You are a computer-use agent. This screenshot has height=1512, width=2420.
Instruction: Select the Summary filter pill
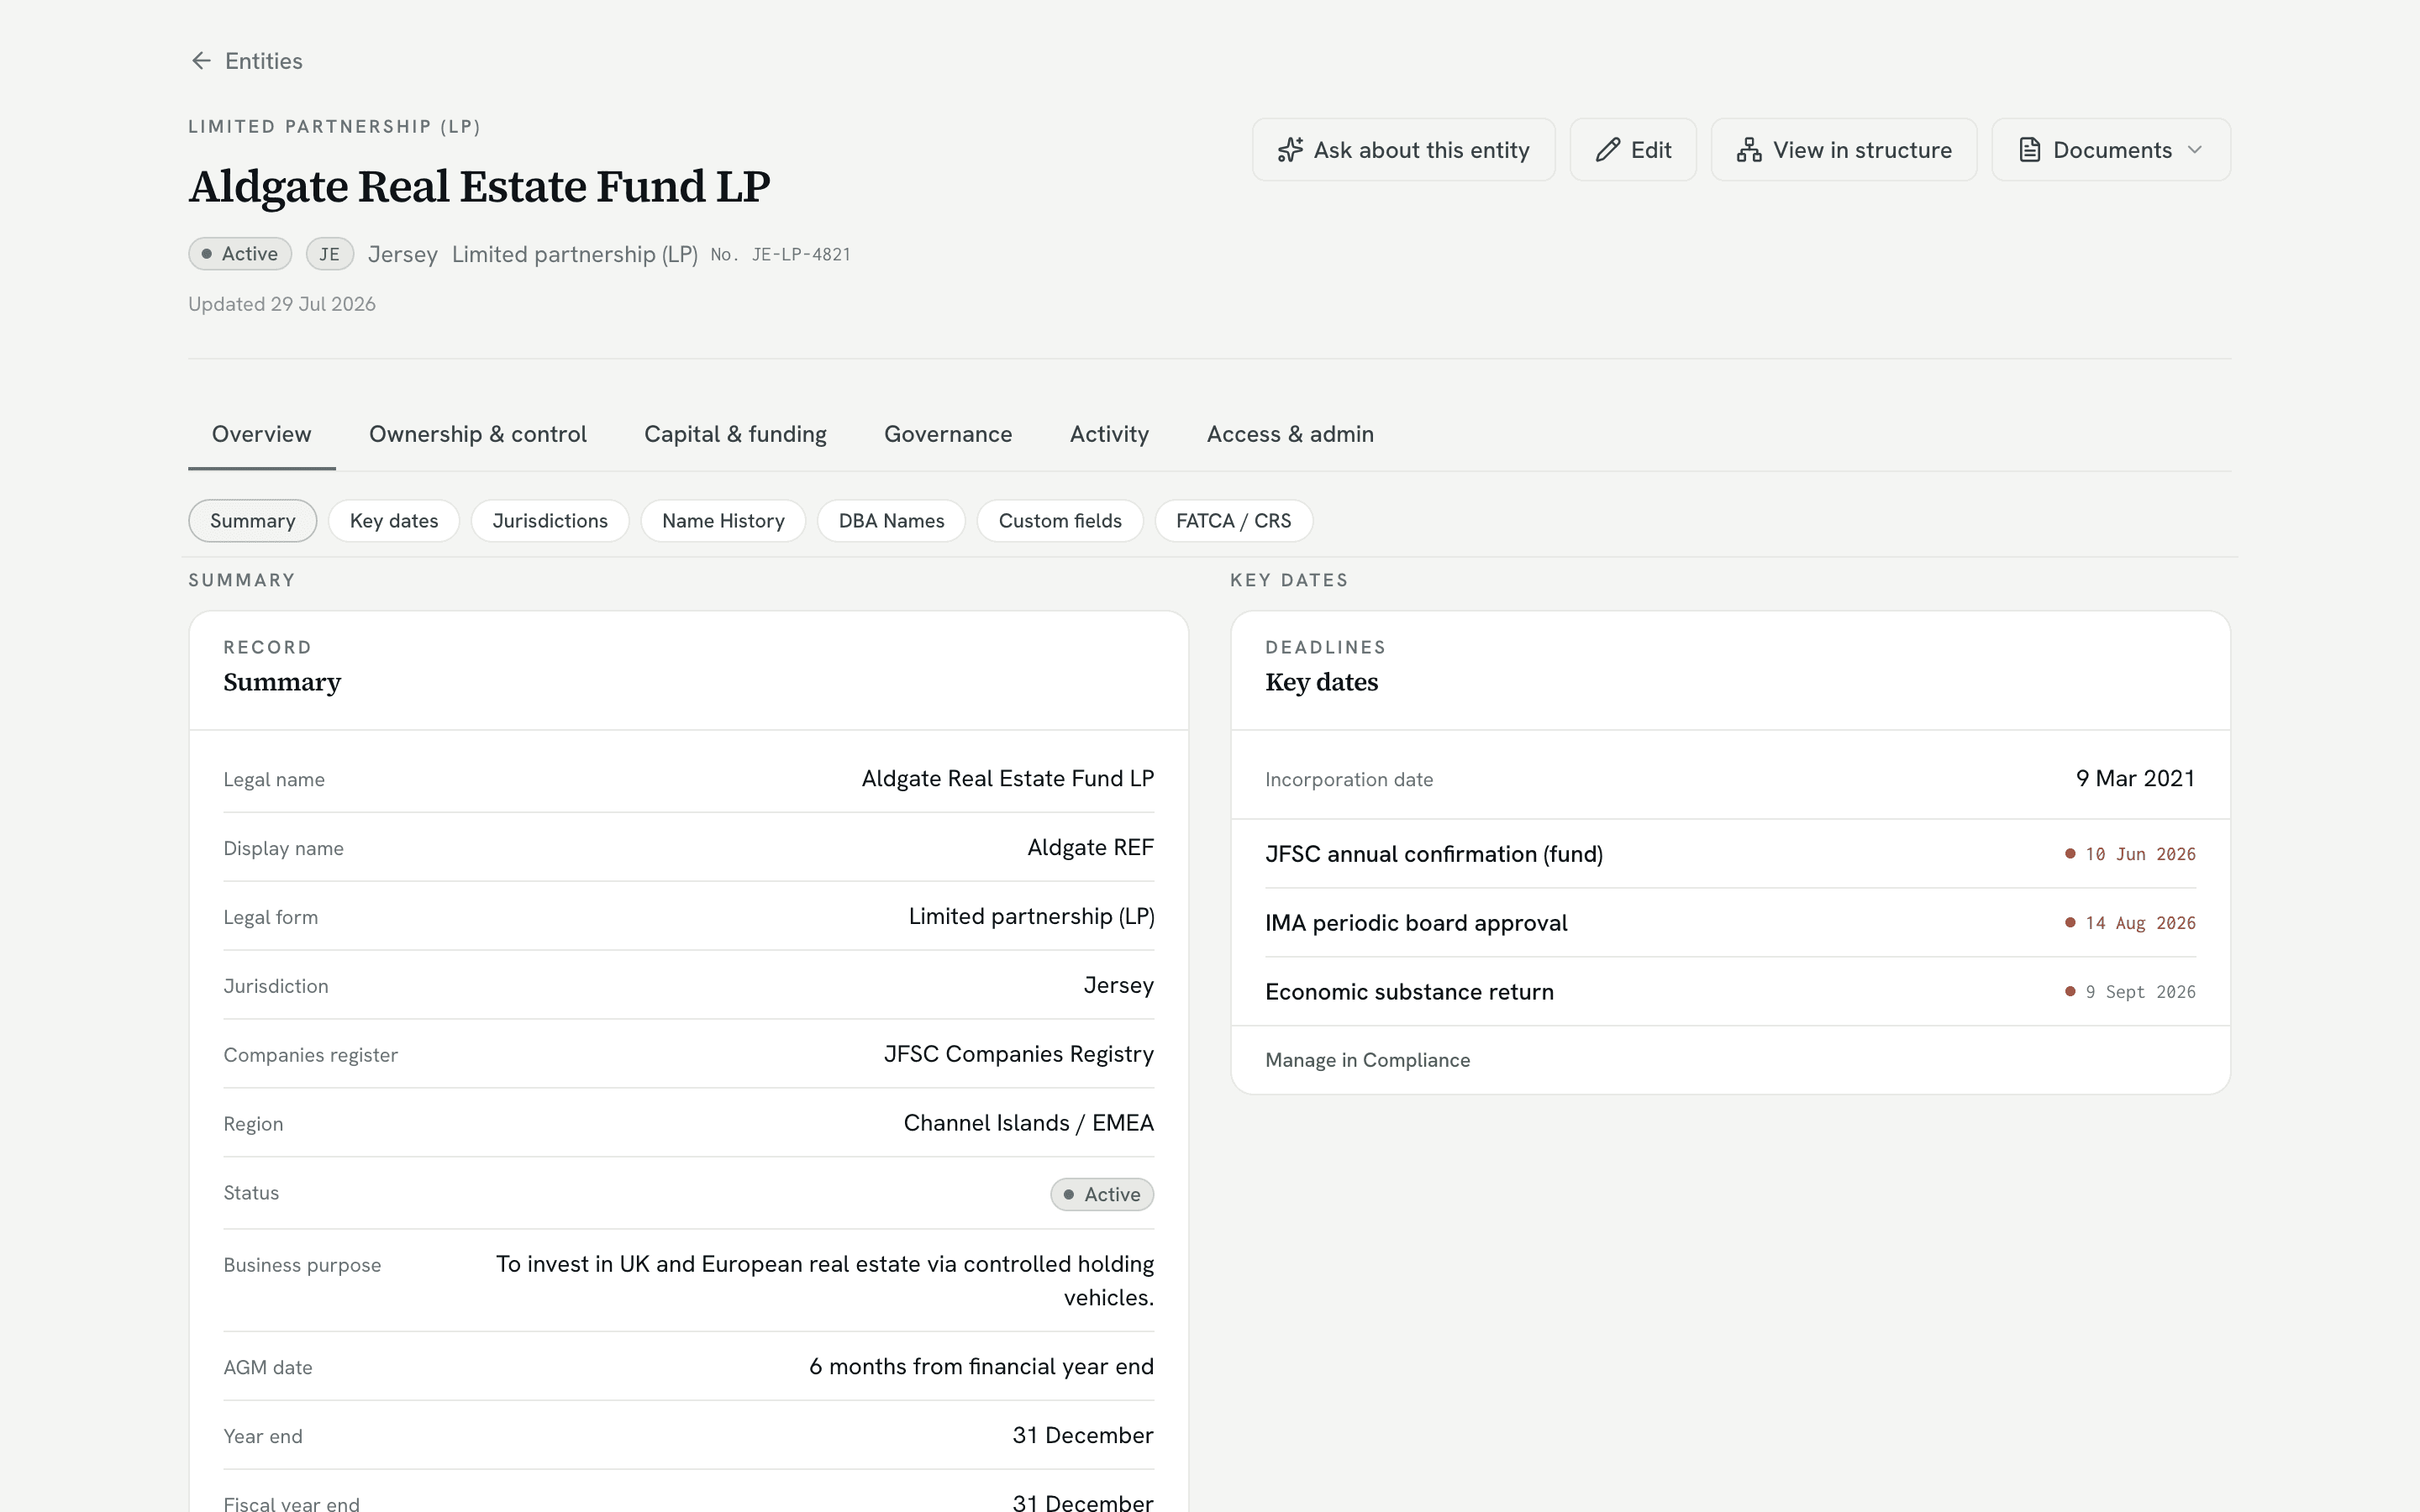tap(253, 521)
